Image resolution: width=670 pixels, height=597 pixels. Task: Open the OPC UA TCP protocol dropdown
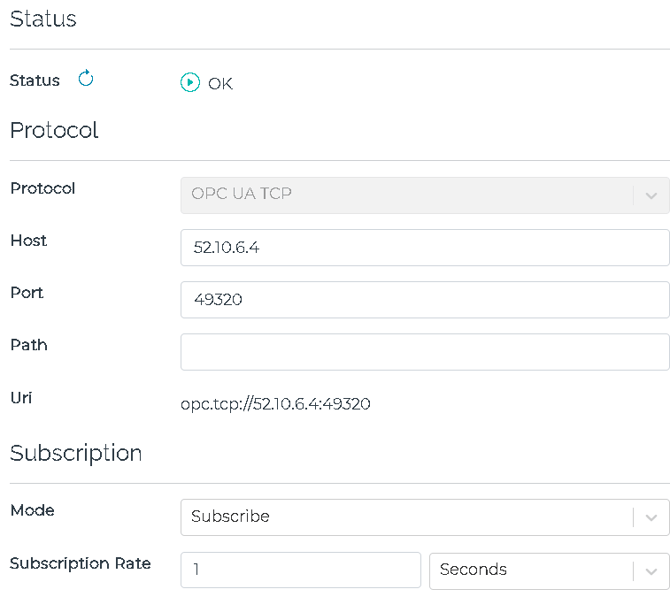point(405,195)
